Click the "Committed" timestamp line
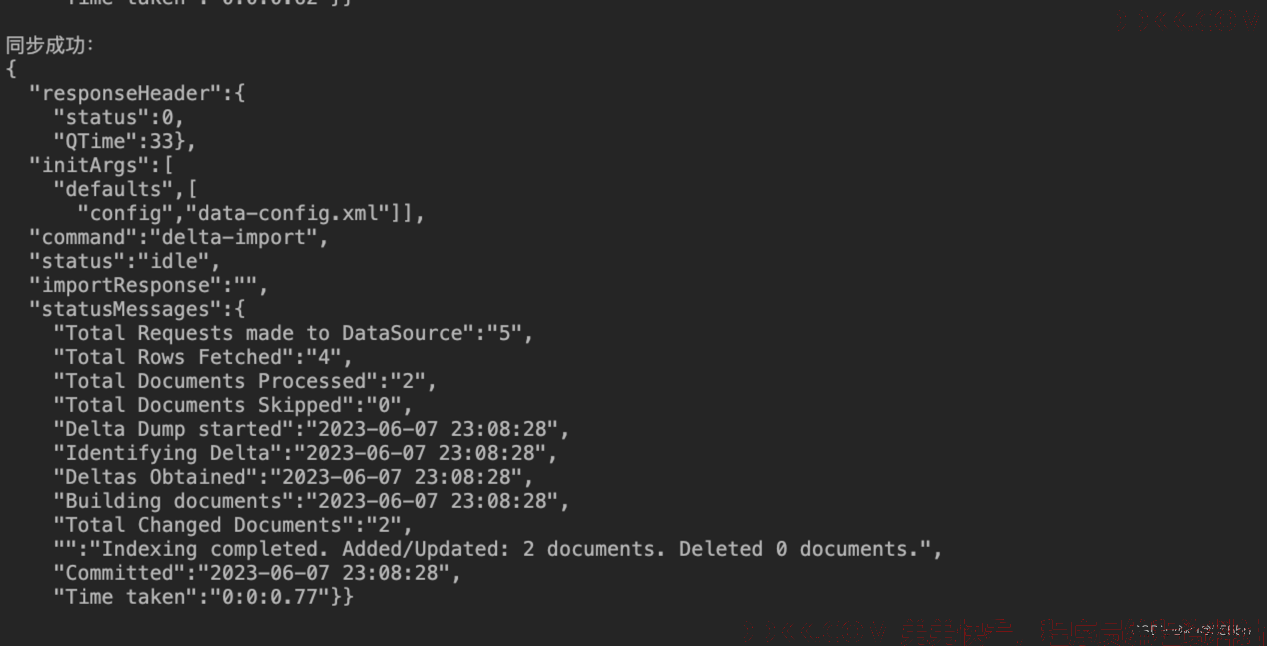 point(258,573)
